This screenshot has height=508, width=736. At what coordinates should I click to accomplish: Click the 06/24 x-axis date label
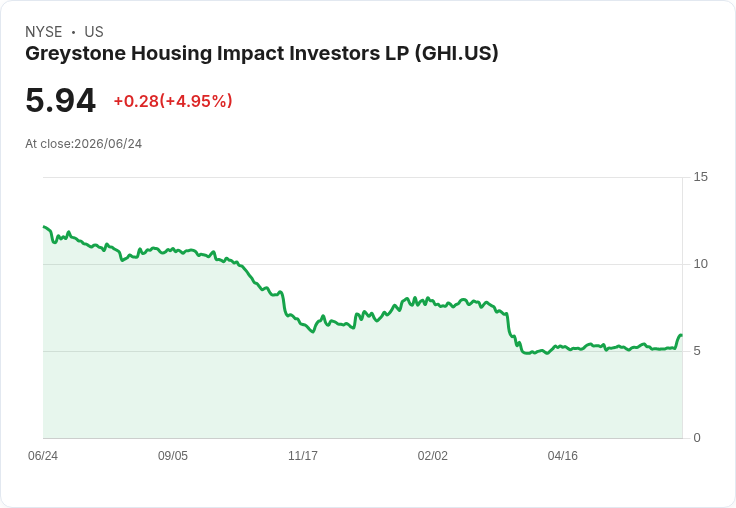pyautogui.click(x=43, y=456)
